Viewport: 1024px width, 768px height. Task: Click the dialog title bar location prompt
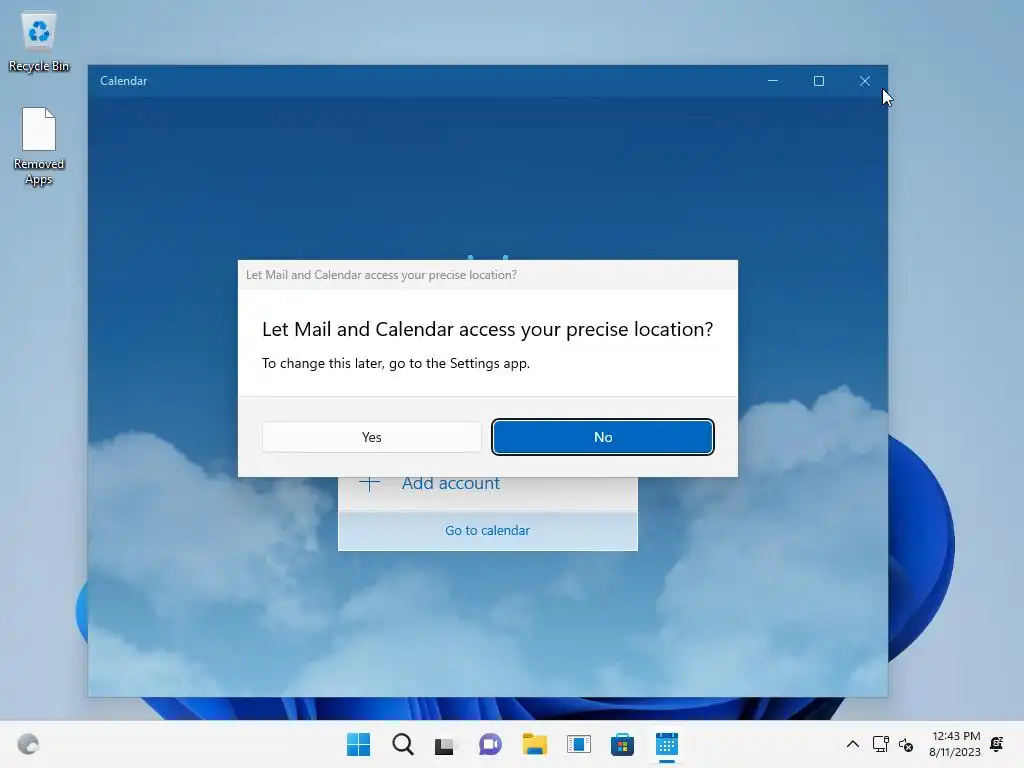point(381,275)
